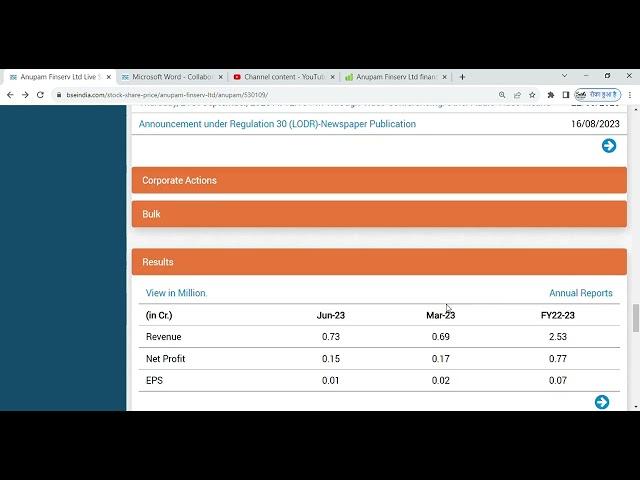The width and height of the screenshot is (640, 480).
Task: Share this page using the share icon
Action: click(517, 95)
